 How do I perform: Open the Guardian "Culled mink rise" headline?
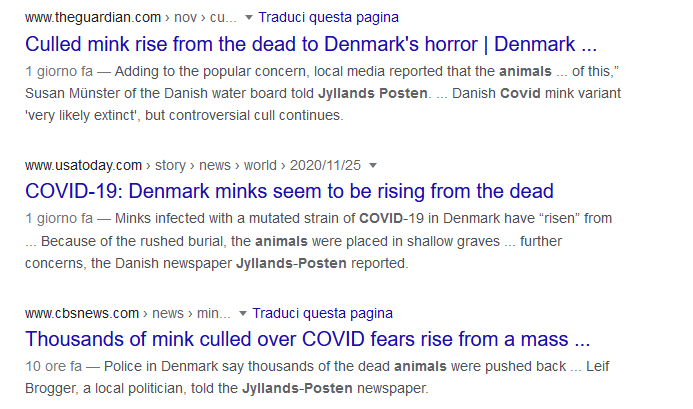pyautogui.click(x=310, y=45)
